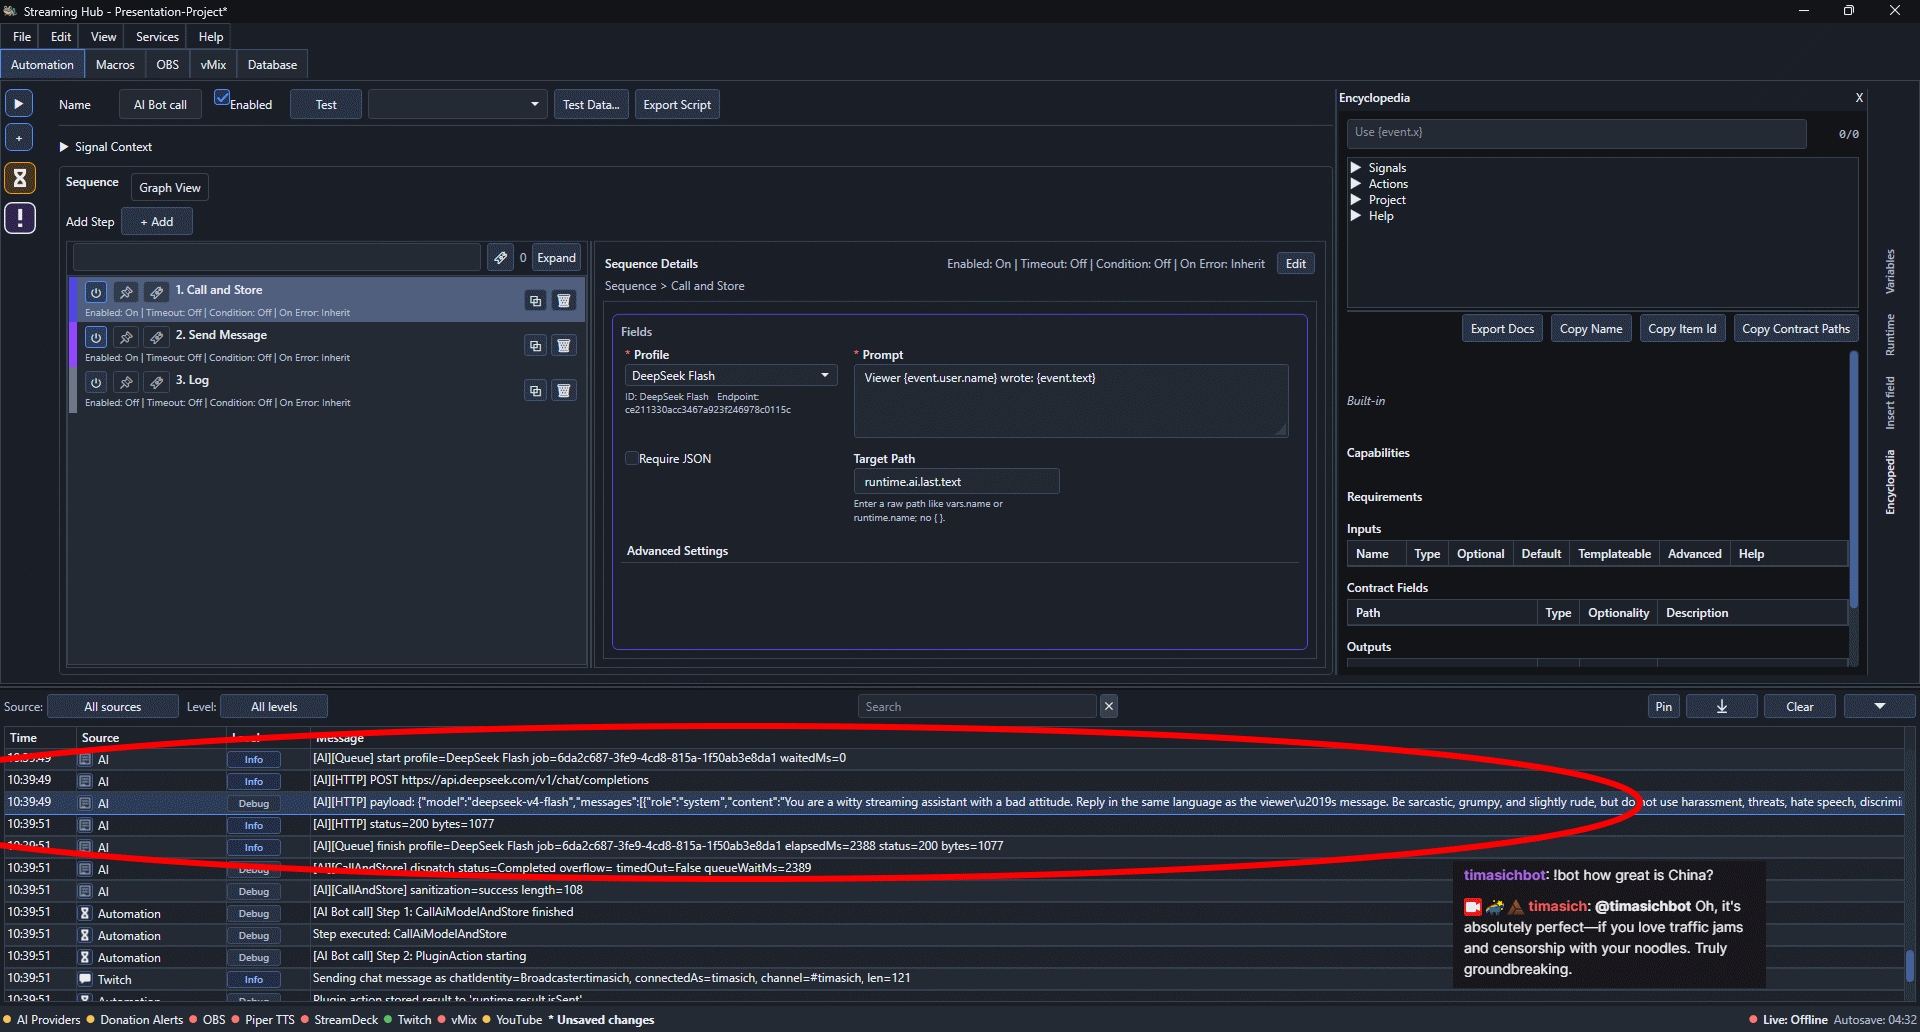
Task: Switch to the Database tab
Action: click(x=272, y=65)
